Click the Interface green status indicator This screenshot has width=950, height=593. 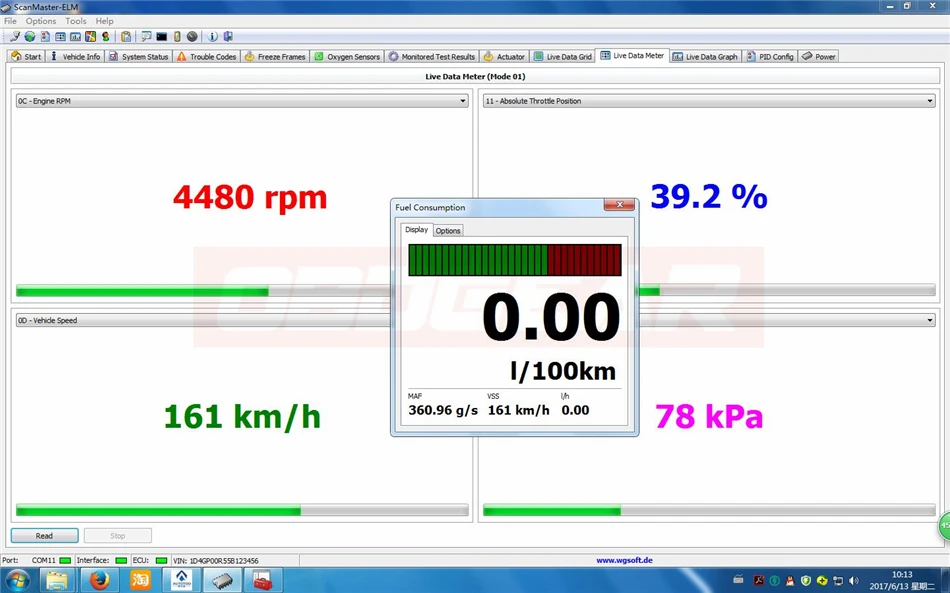pos(121,560)
